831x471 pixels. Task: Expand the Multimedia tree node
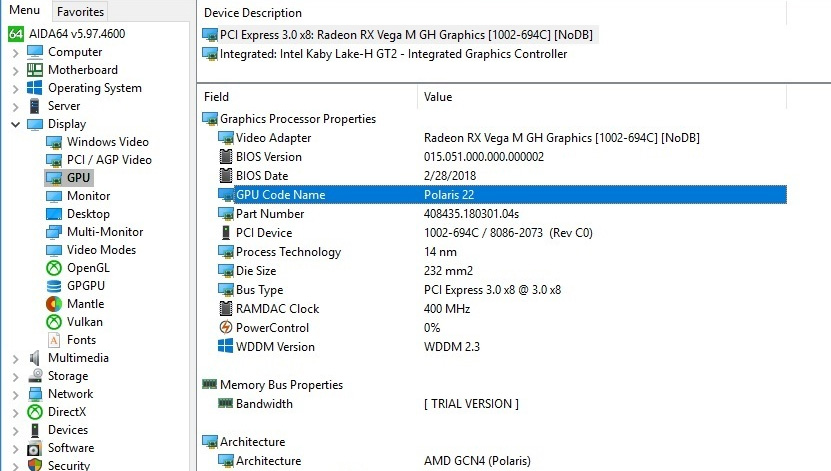(x=15, y=358)
